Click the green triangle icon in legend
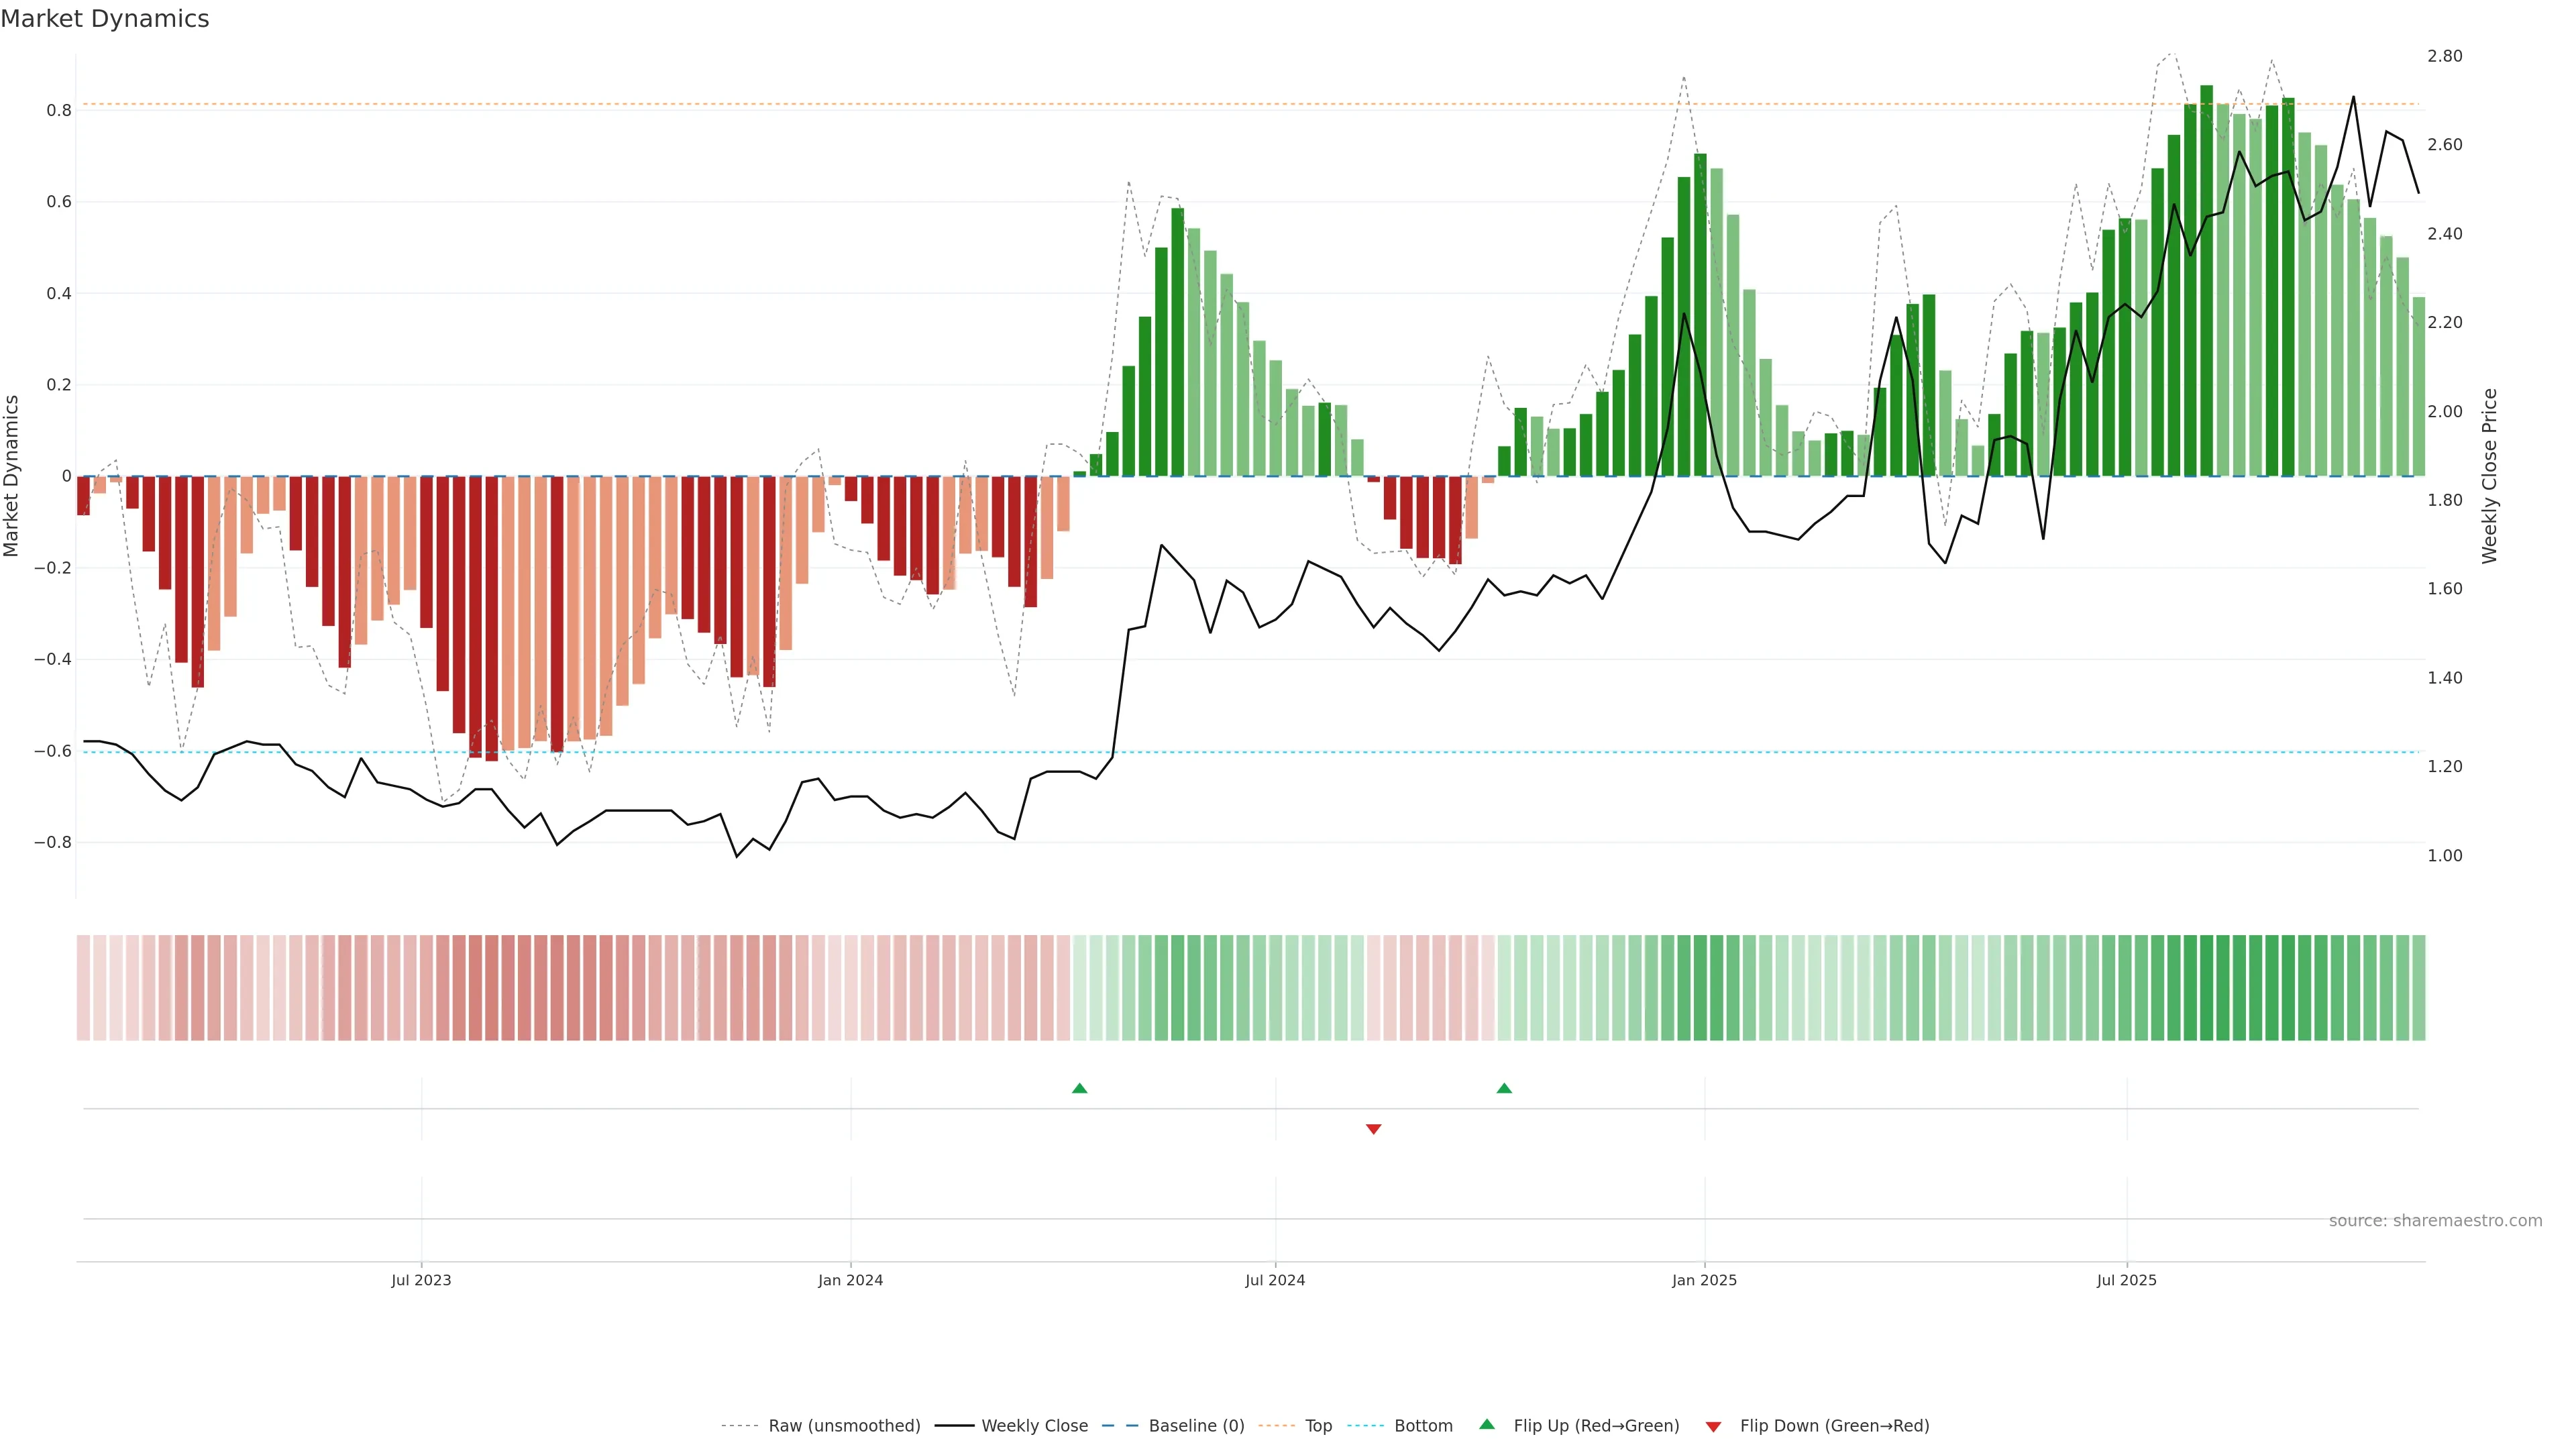 pos(1487,1424)
